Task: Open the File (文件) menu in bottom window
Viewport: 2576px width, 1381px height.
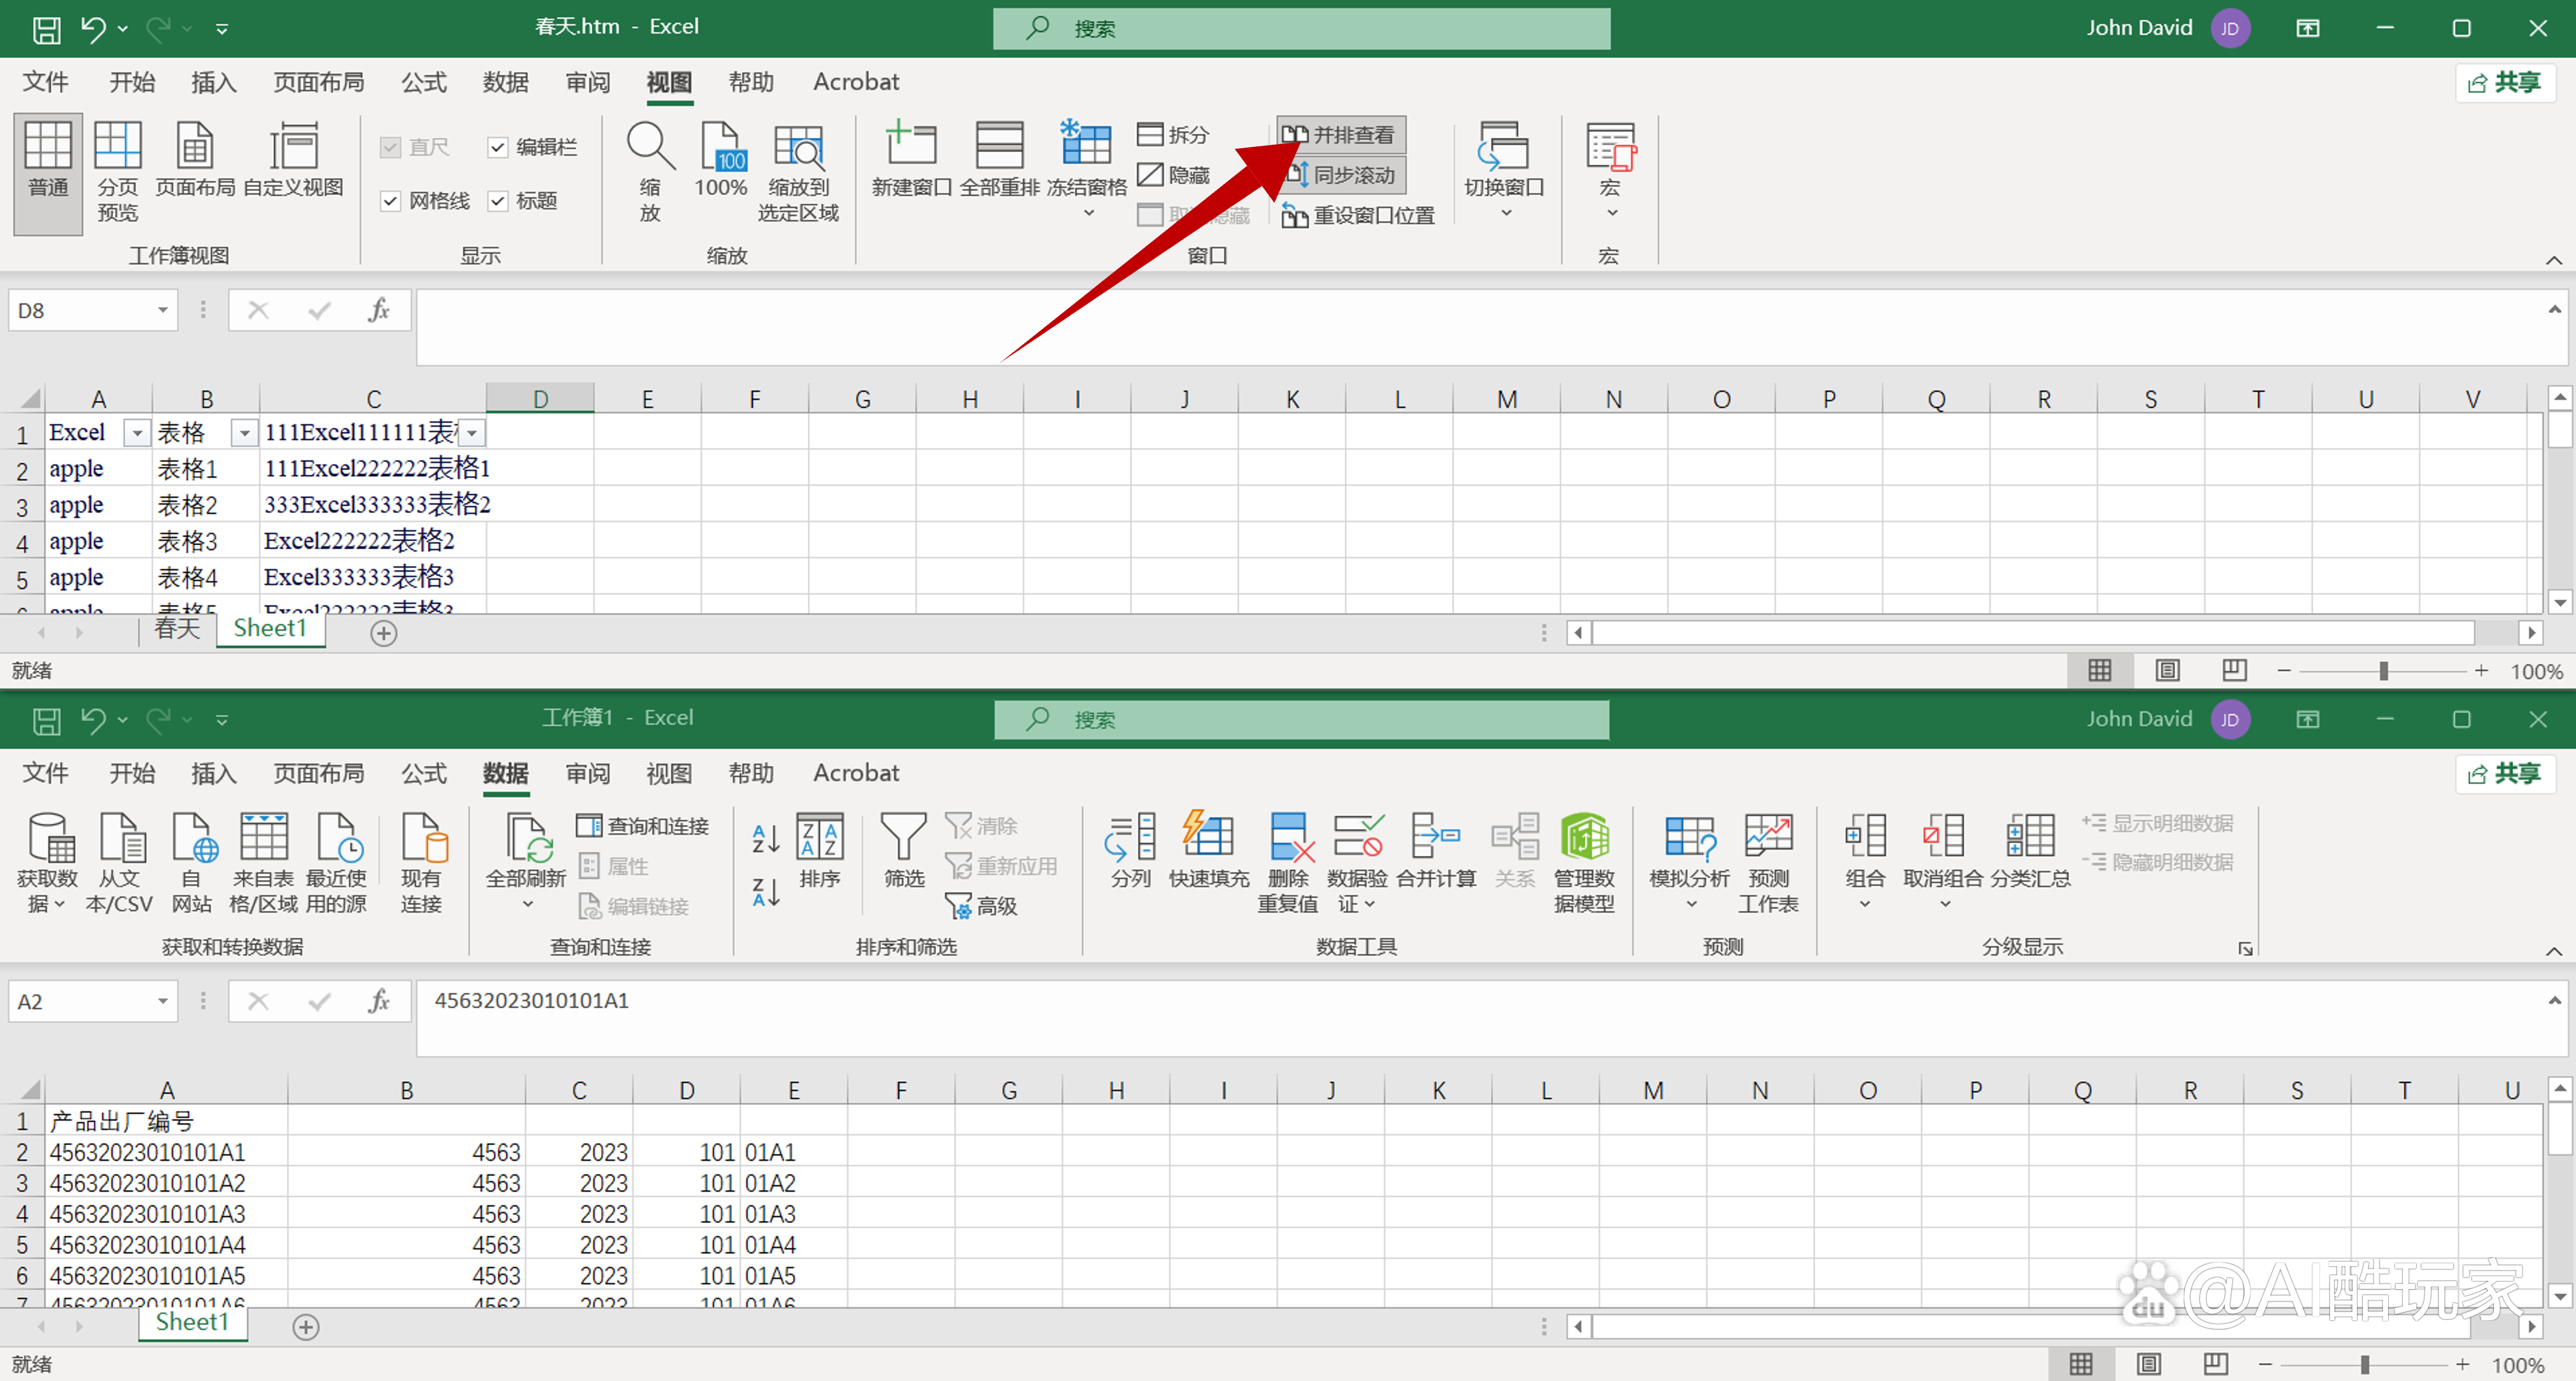Action: pos(45,773)
